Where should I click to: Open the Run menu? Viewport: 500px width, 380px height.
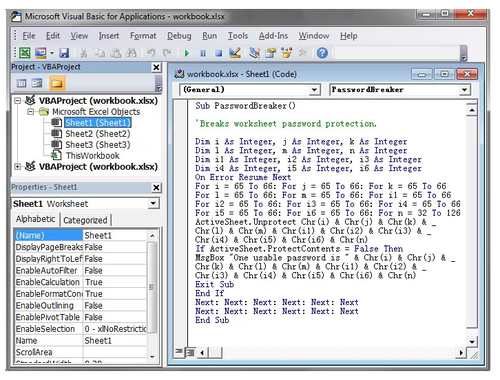click(x=209, y=36)
